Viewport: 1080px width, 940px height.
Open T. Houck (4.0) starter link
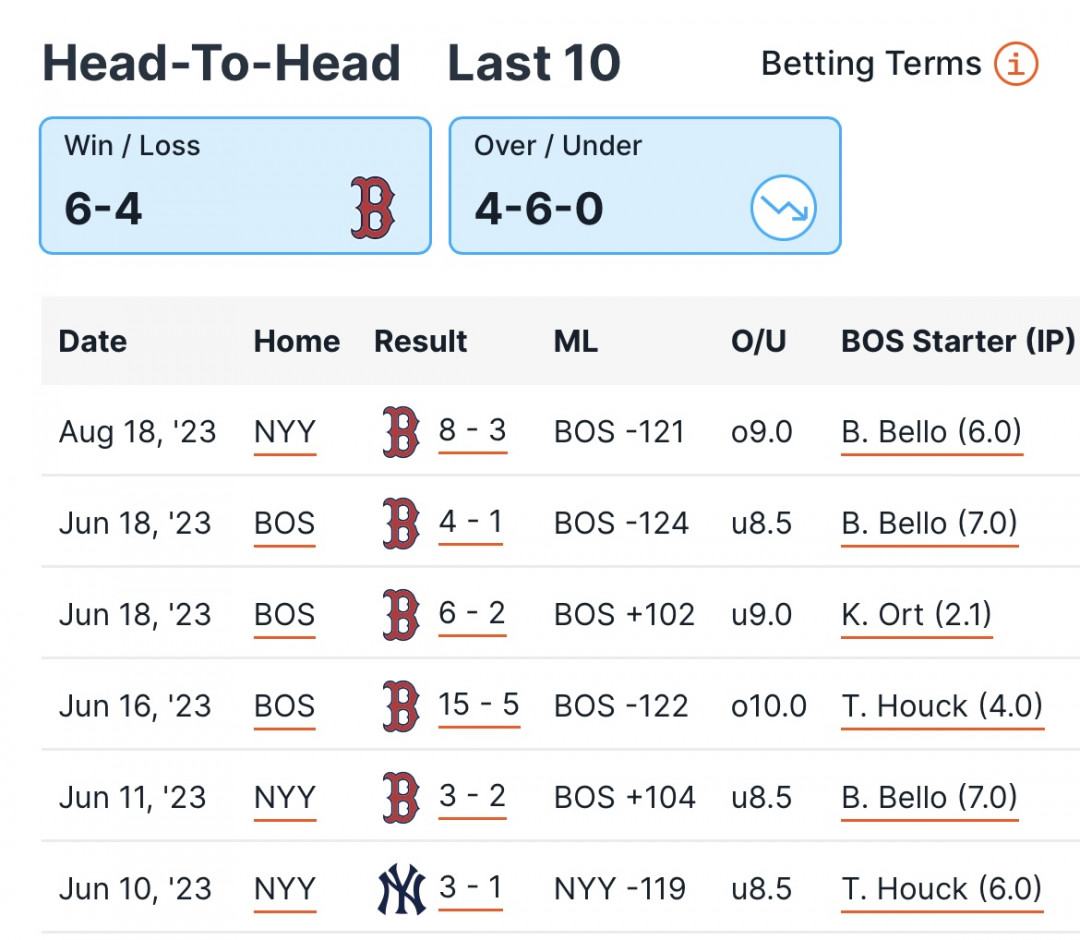[x=942, y=707]
